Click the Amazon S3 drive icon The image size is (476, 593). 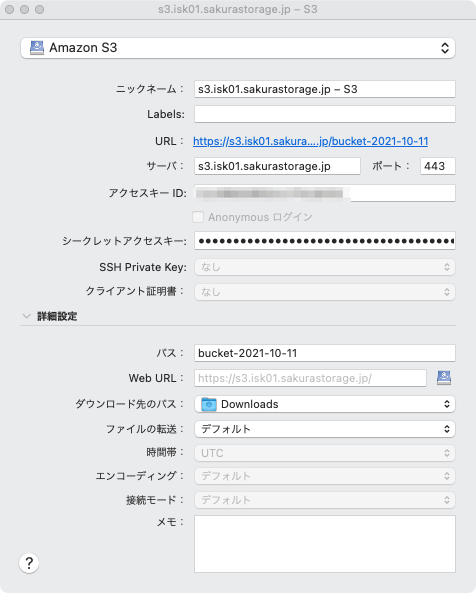tap(37, 48)
